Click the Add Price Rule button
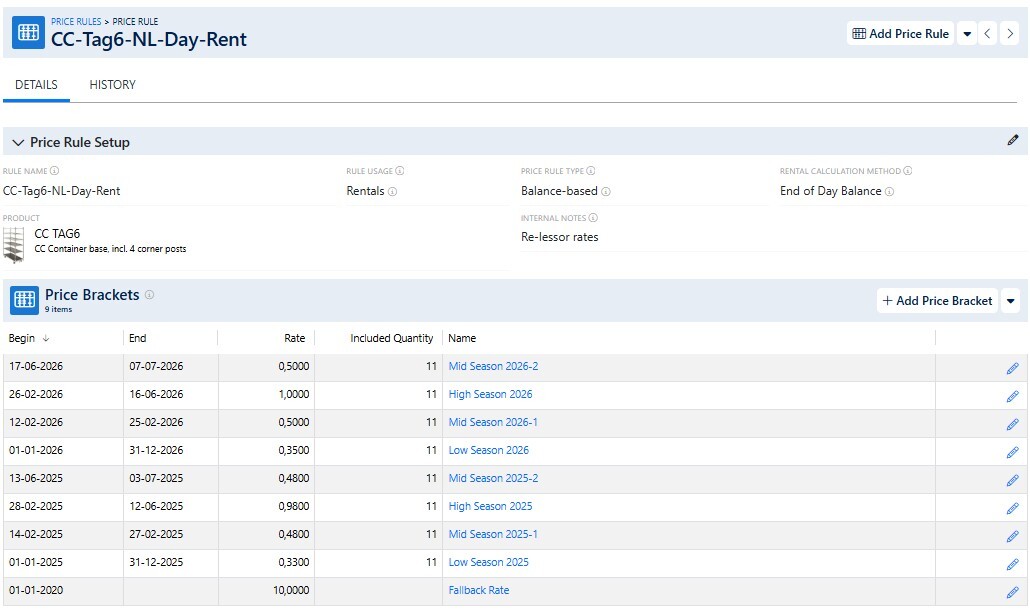1030x611 pixels. (900, 34)
